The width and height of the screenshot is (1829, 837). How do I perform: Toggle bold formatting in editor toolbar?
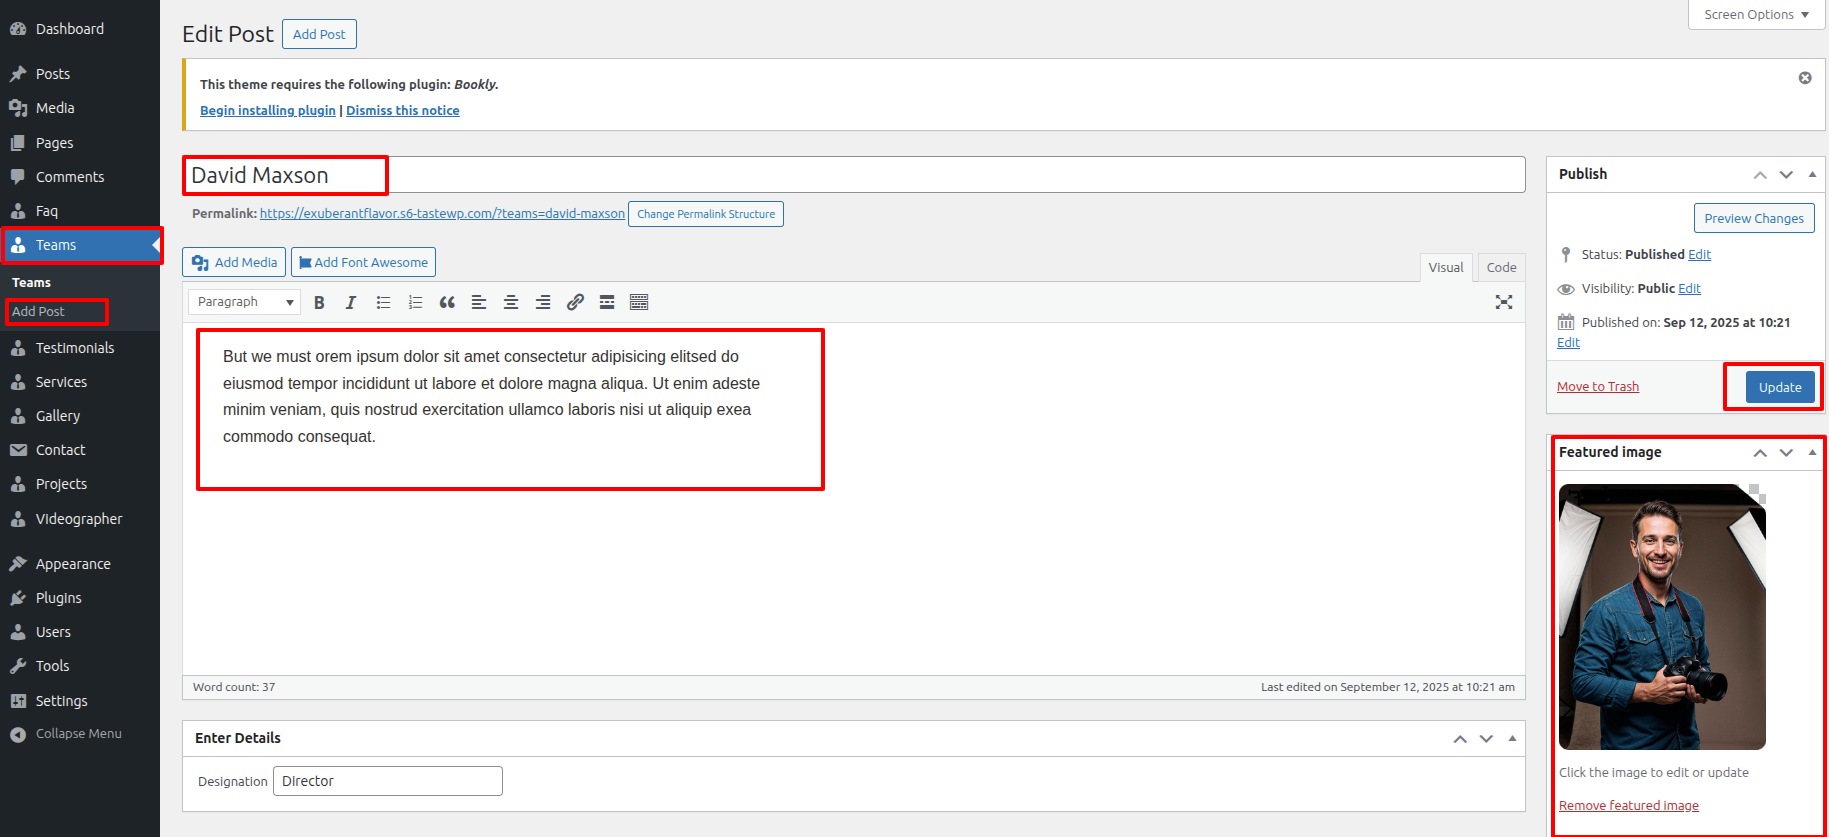319,302
